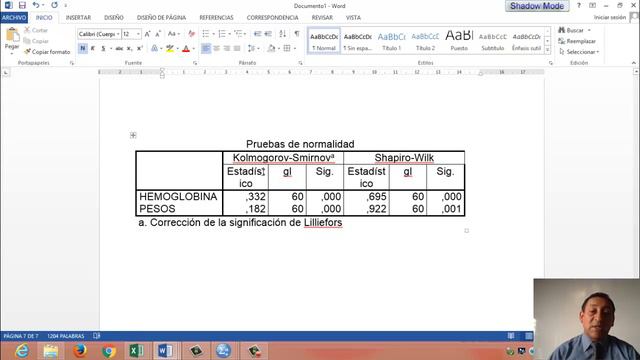Switch to the REFERENCIAS tab

pos(216,18)
